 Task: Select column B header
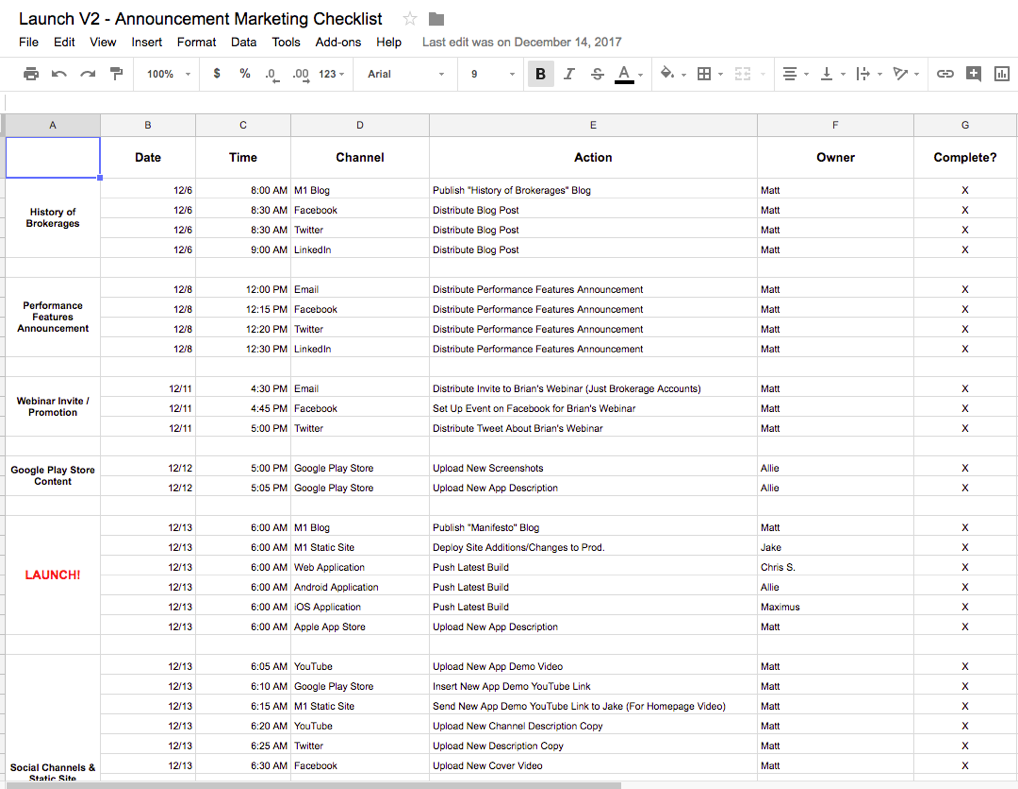point(148,125)
